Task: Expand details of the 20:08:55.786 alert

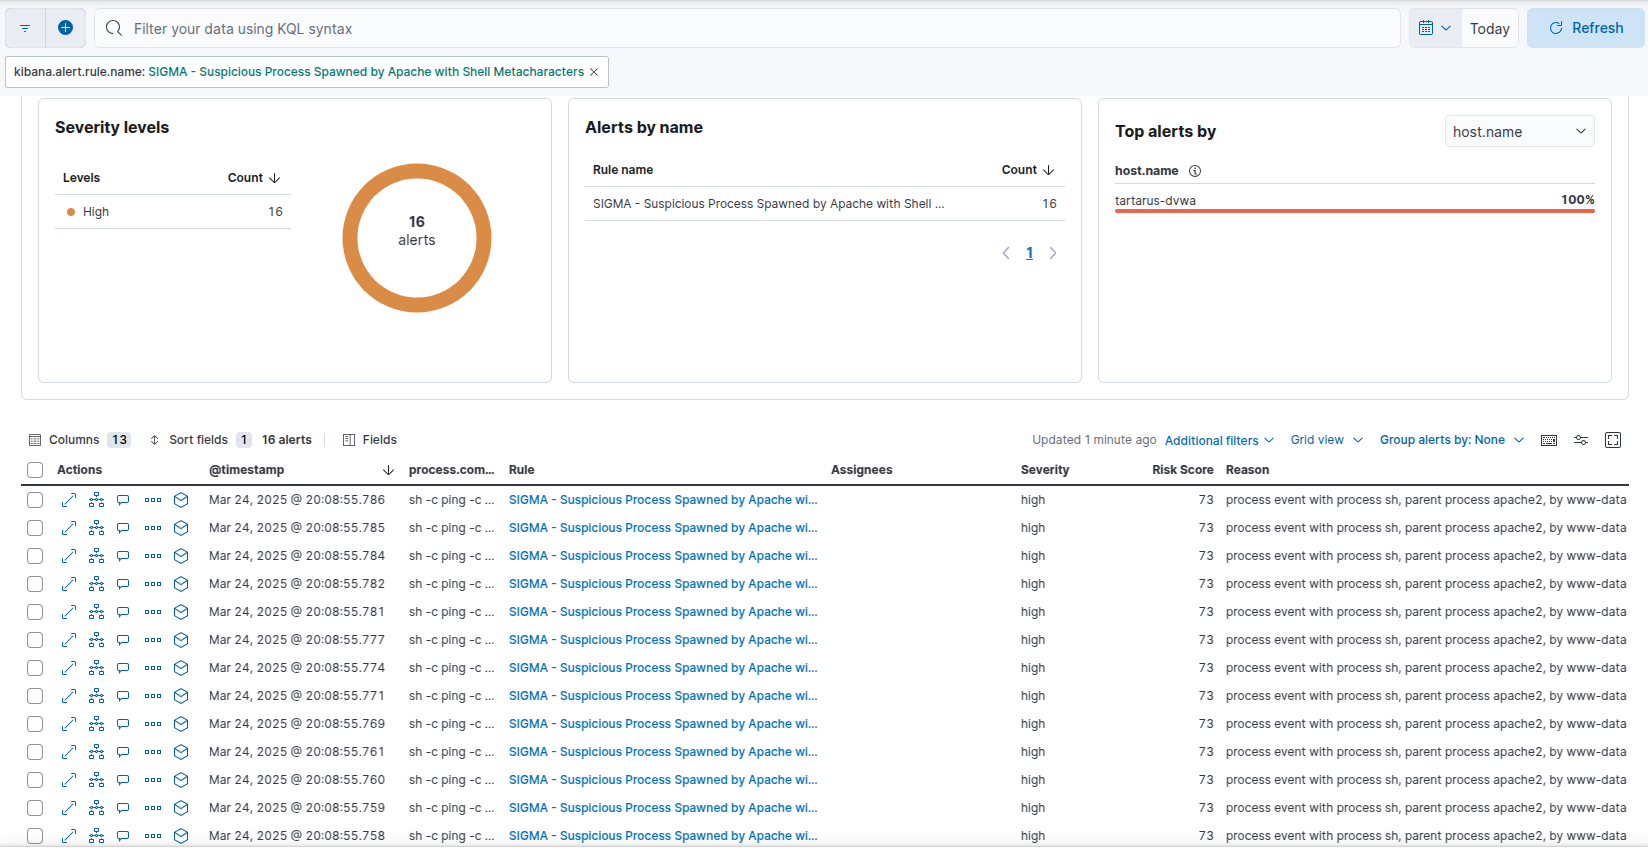Action: [69, 500]
